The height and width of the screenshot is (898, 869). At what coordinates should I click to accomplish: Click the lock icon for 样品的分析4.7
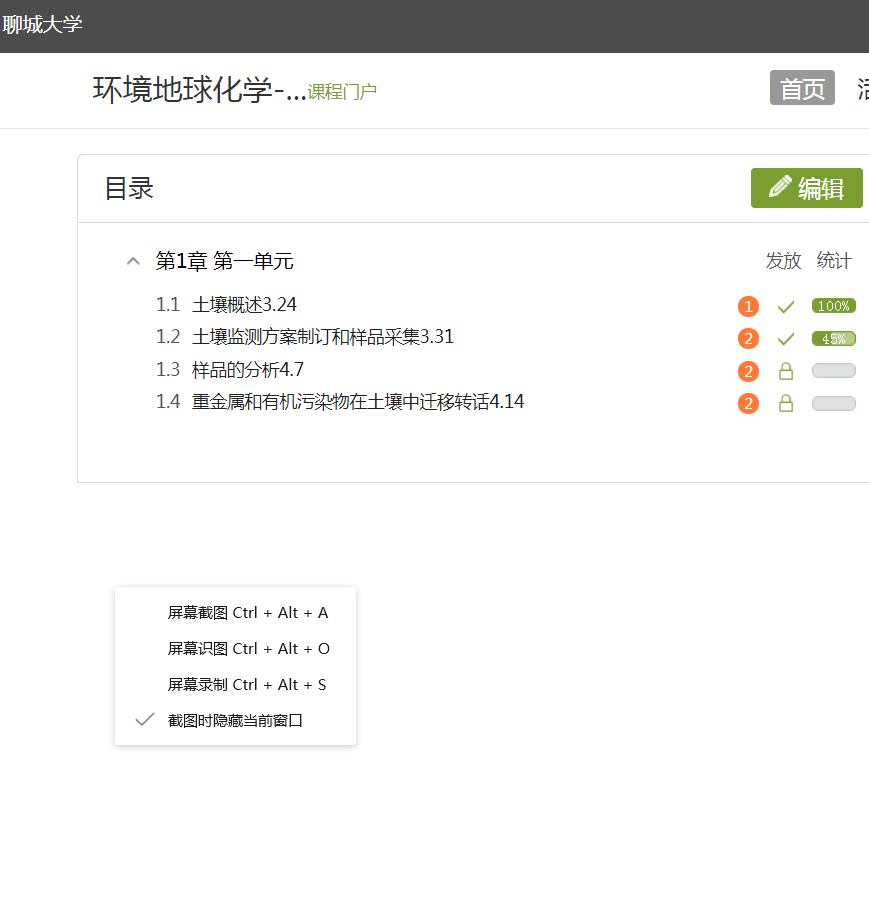(786, 372)
